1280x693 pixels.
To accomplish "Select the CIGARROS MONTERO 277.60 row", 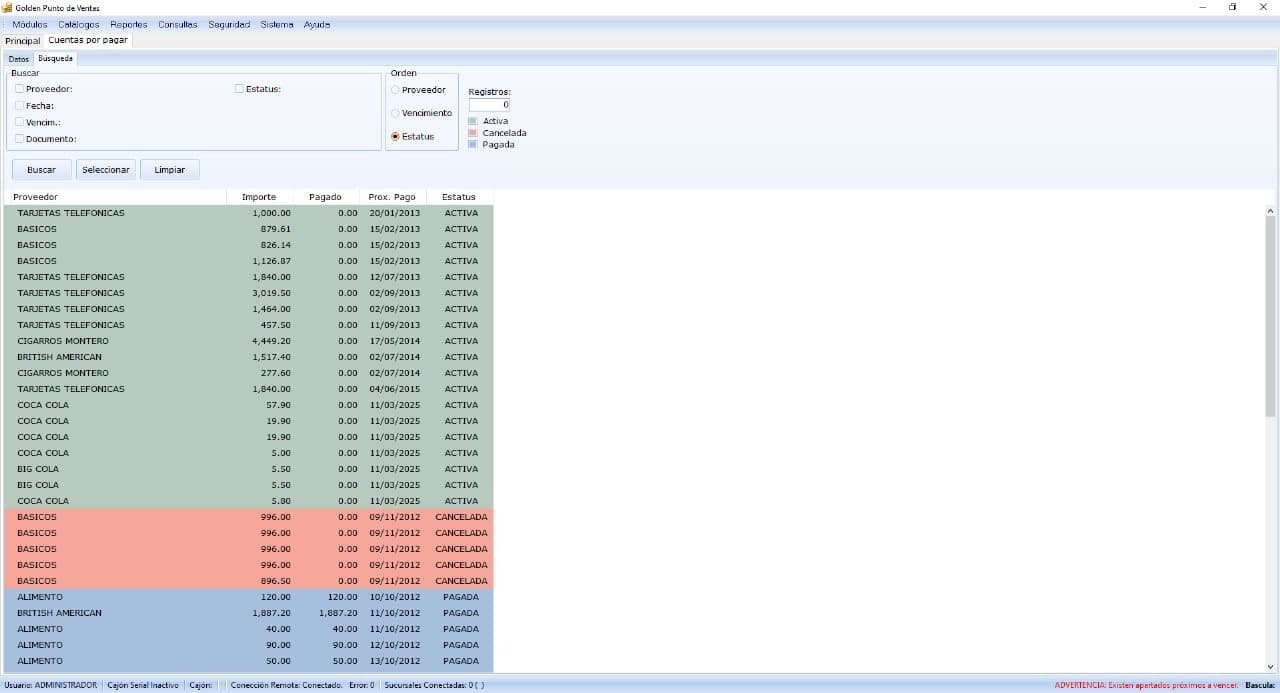I will coord(249,373).
